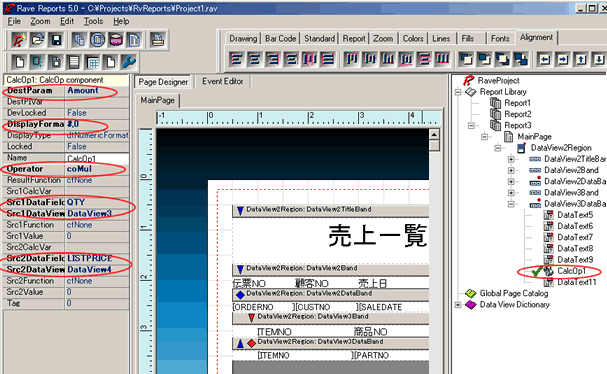
Task: Click the Align Left edges icon
Action: [236, 59]
